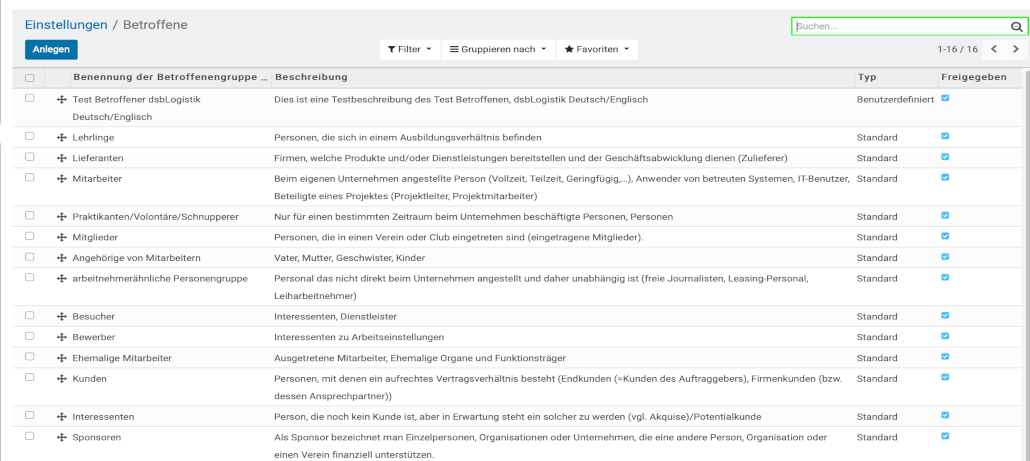
Task: Click drag handle icon for Kunden row
Action: point(62,379)
